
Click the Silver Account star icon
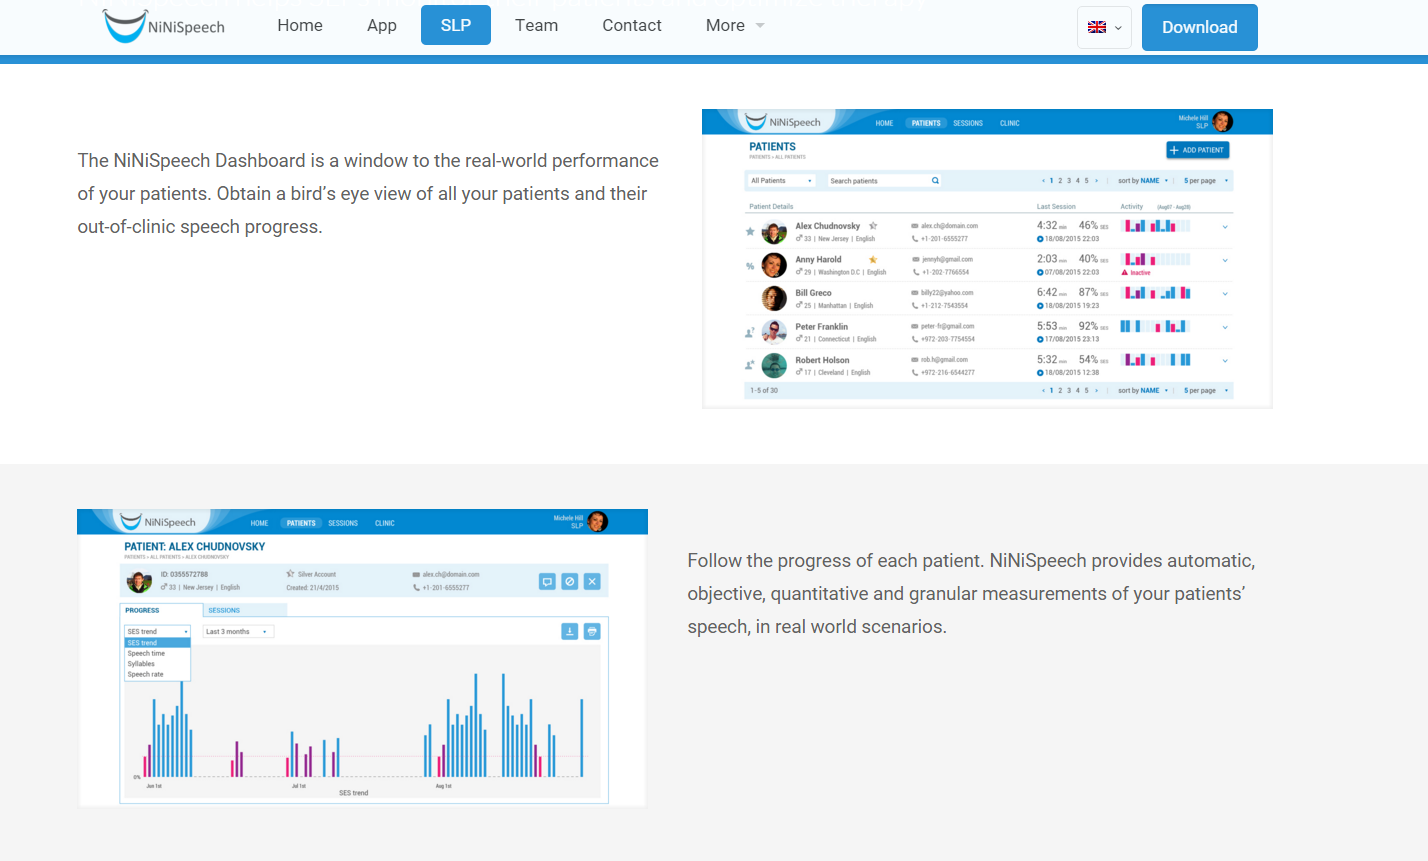click(290, 574)
